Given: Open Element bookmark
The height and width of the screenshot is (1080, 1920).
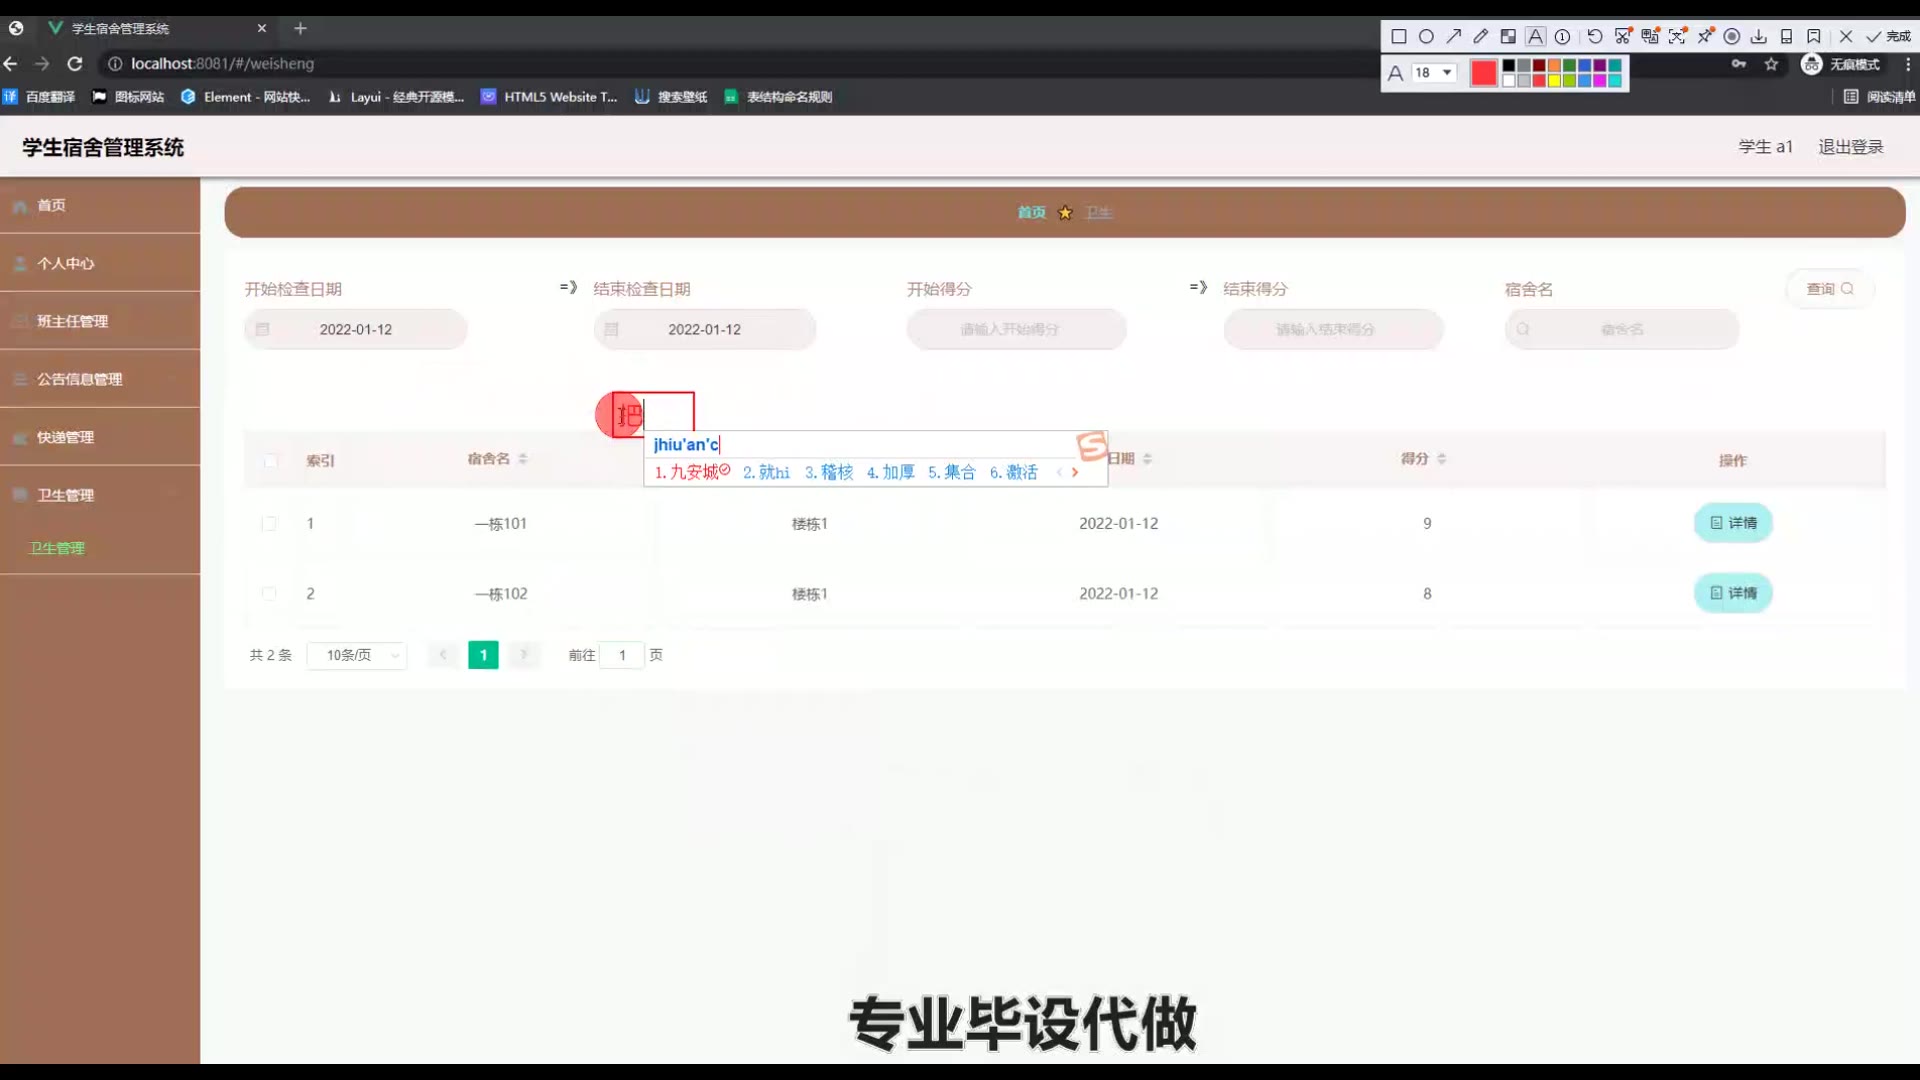Looking at the screenshot, I should (245, 97).
